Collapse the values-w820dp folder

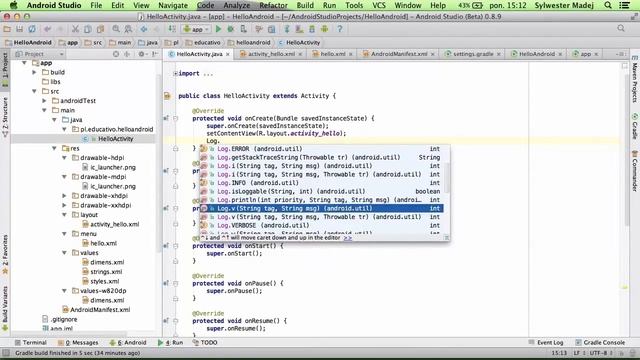(64, 291)
